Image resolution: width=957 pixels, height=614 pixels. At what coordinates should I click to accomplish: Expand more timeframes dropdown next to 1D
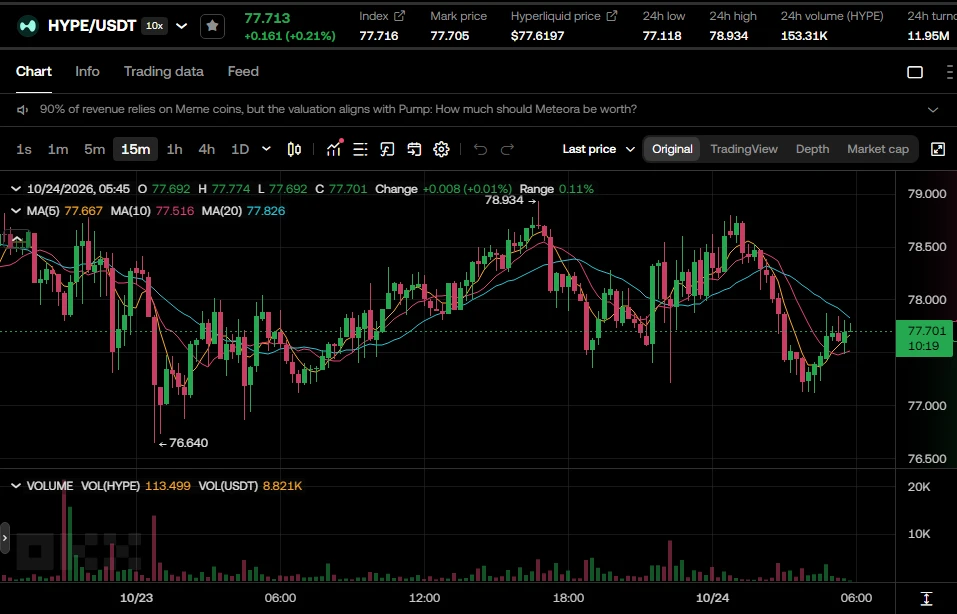tap(266, 149)
